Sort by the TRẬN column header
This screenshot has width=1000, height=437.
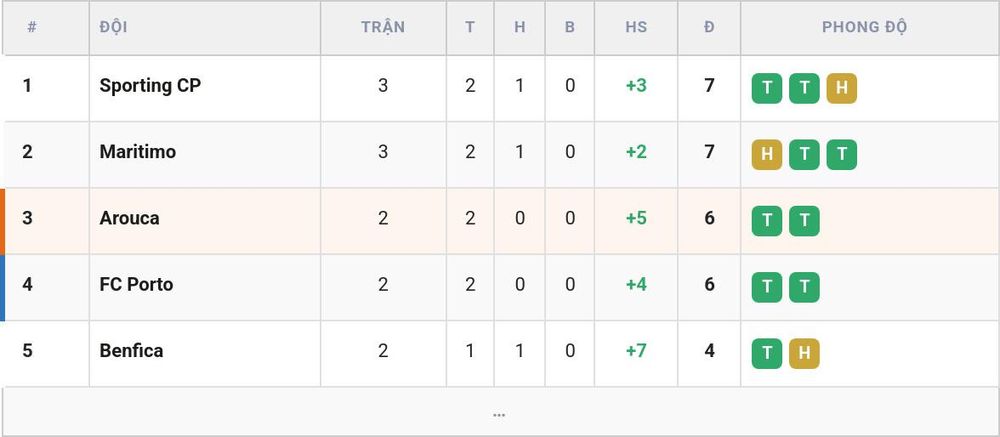click(x=383, y=27)
